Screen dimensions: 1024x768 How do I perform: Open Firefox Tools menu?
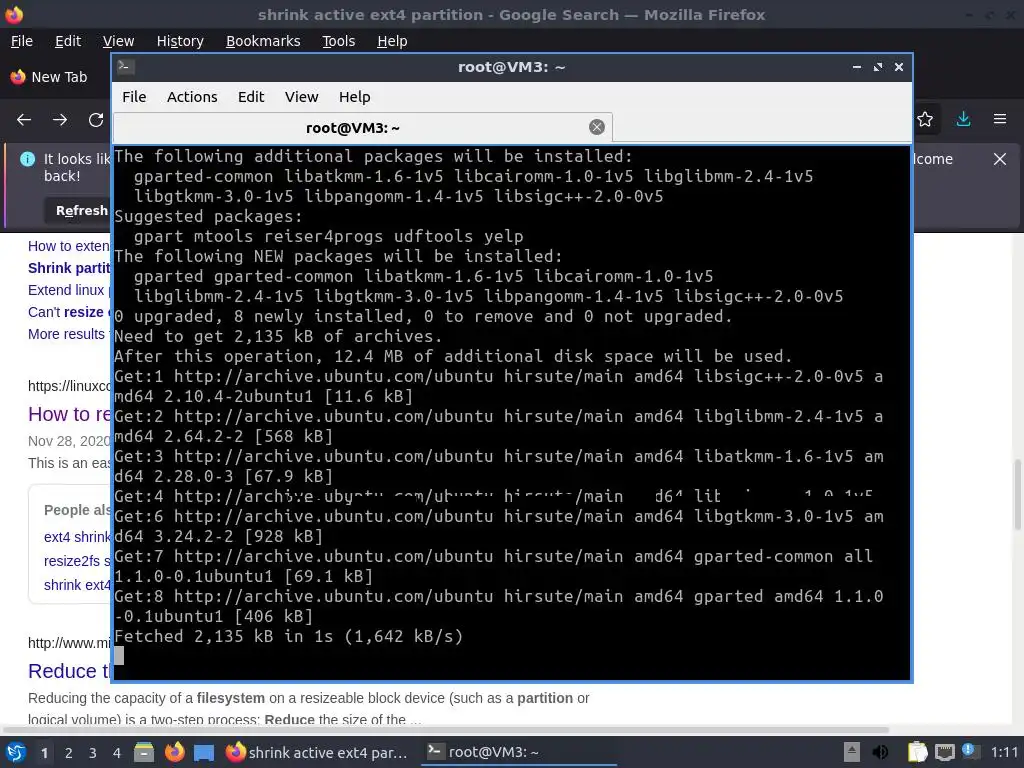coord(338,40)
